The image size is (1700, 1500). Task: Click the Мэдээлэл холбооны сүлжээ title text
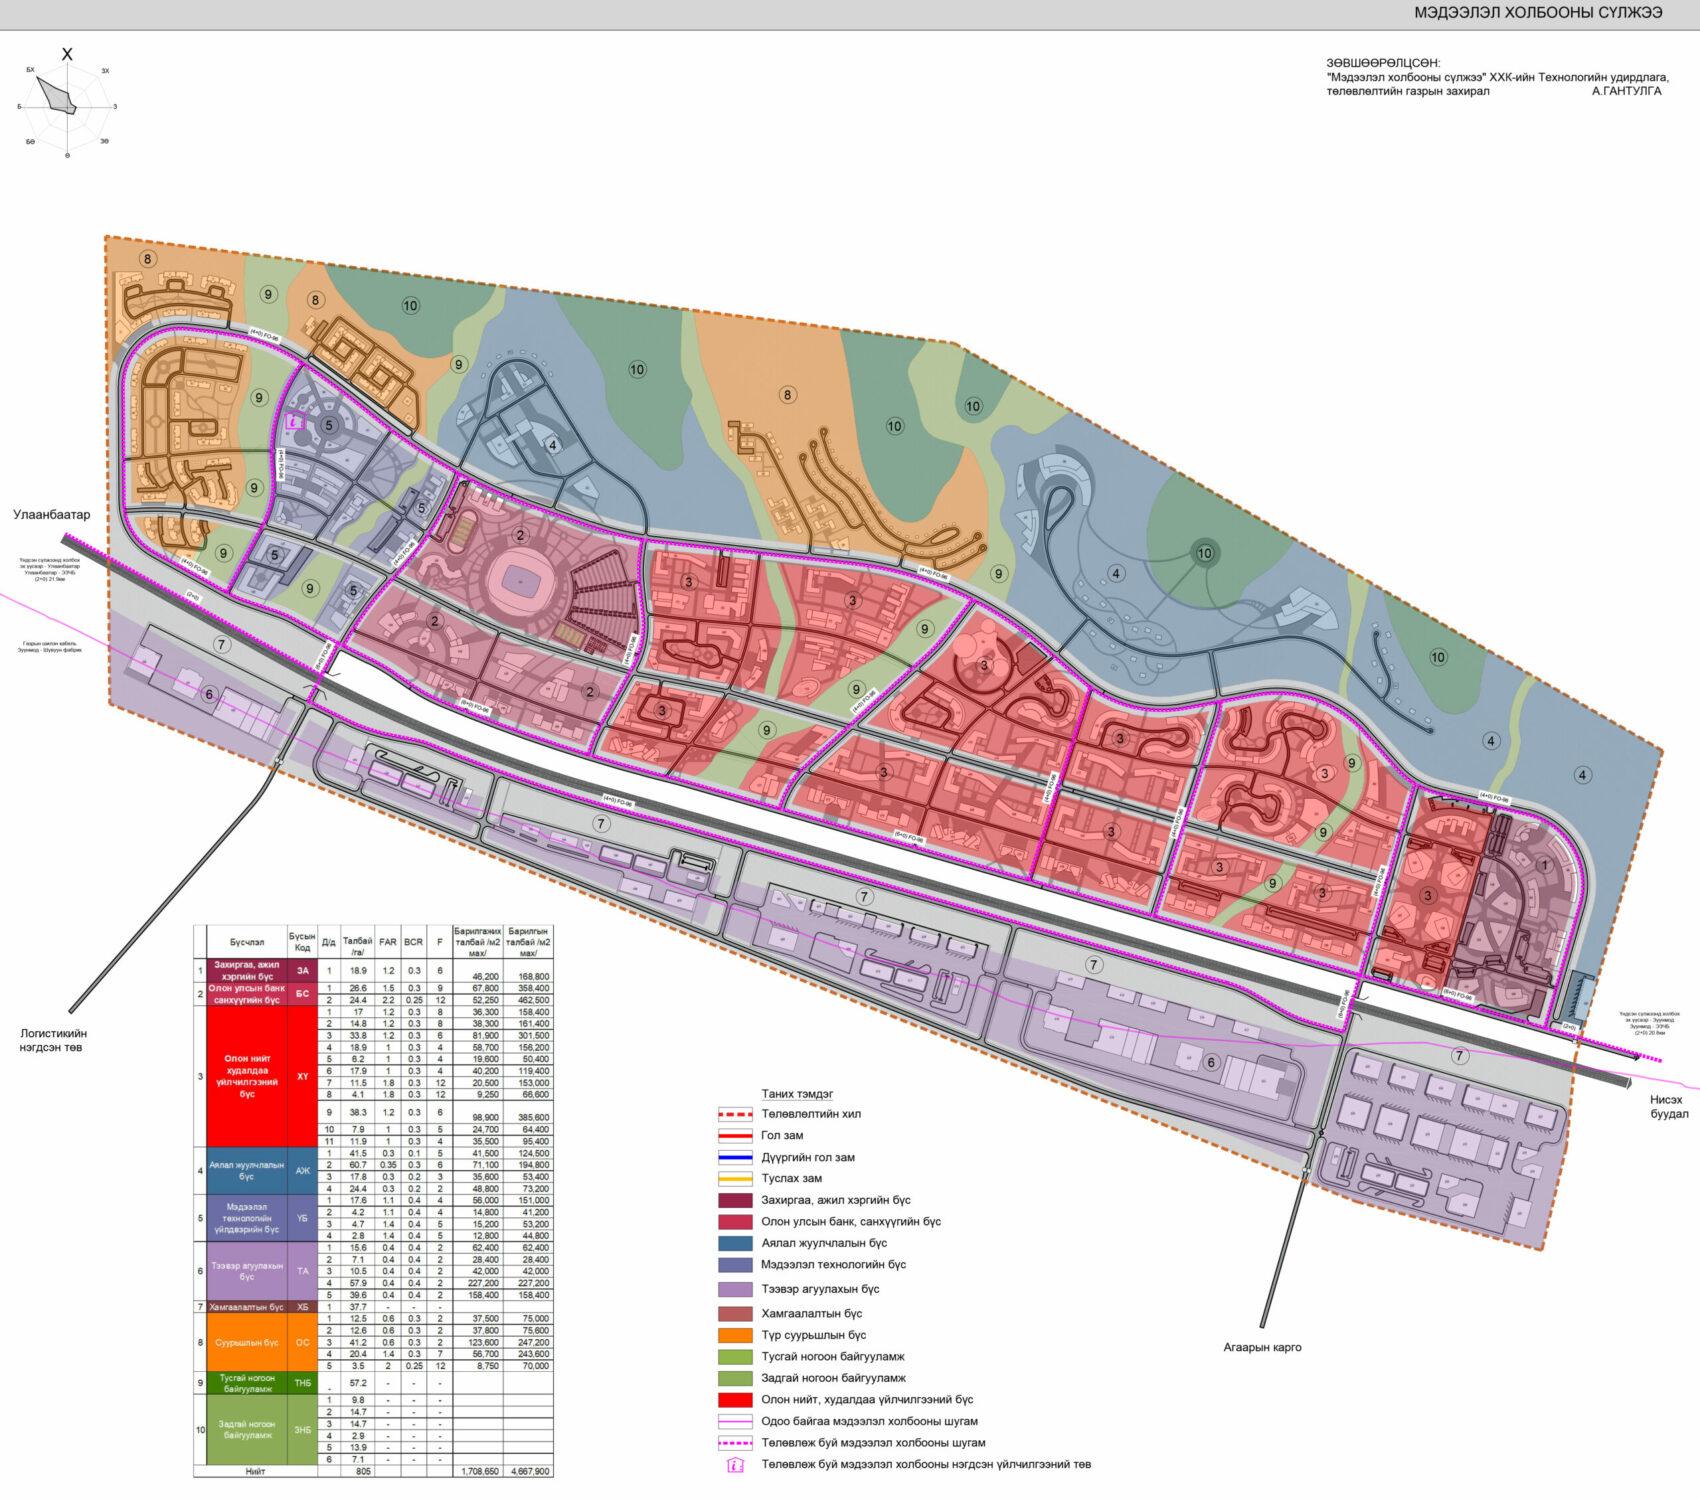(1537, 13)
